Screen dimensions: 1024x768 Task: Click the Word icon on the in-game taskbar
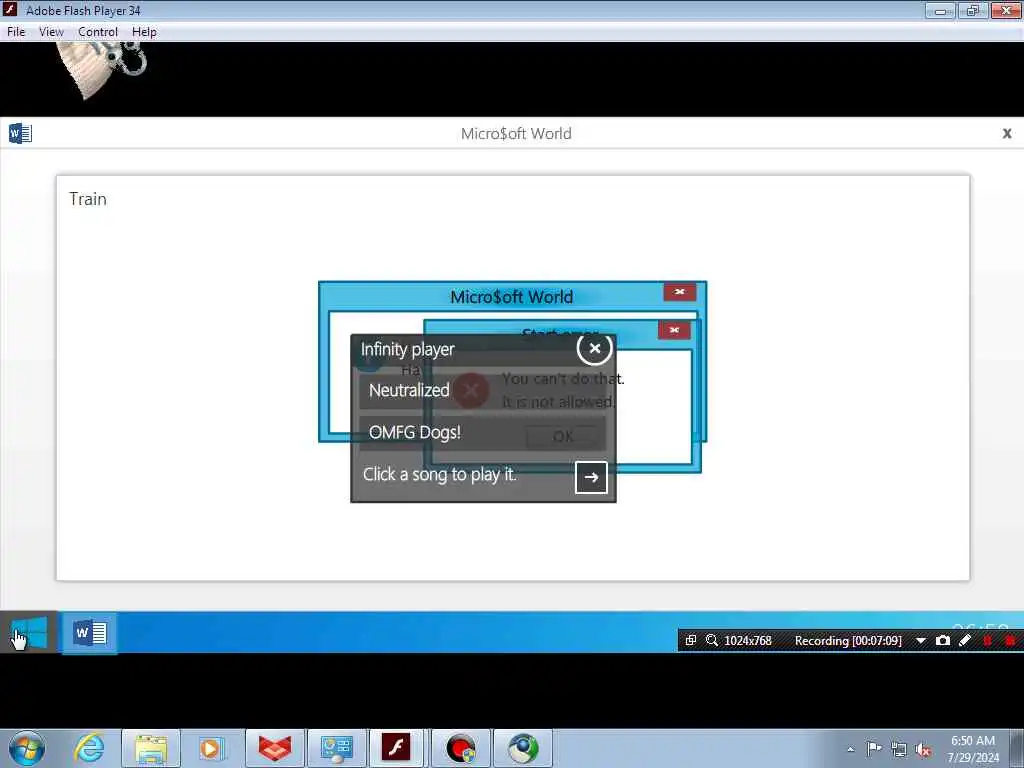[90, 633]
